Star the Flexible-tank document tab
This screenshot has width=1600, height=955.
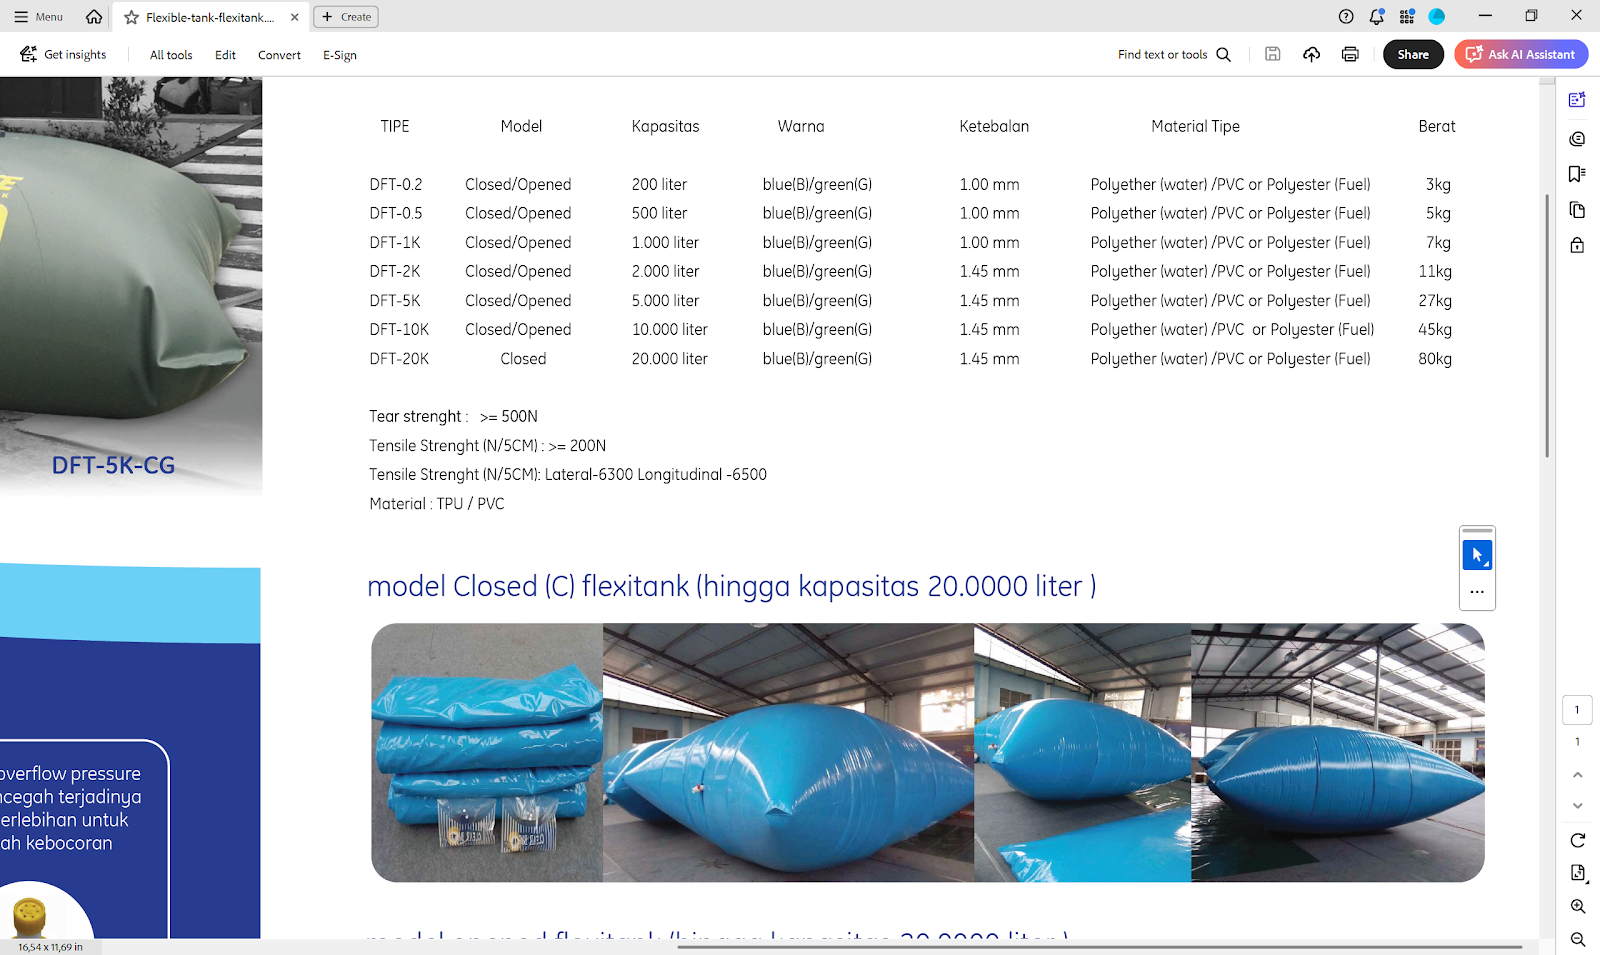(131, 17)
